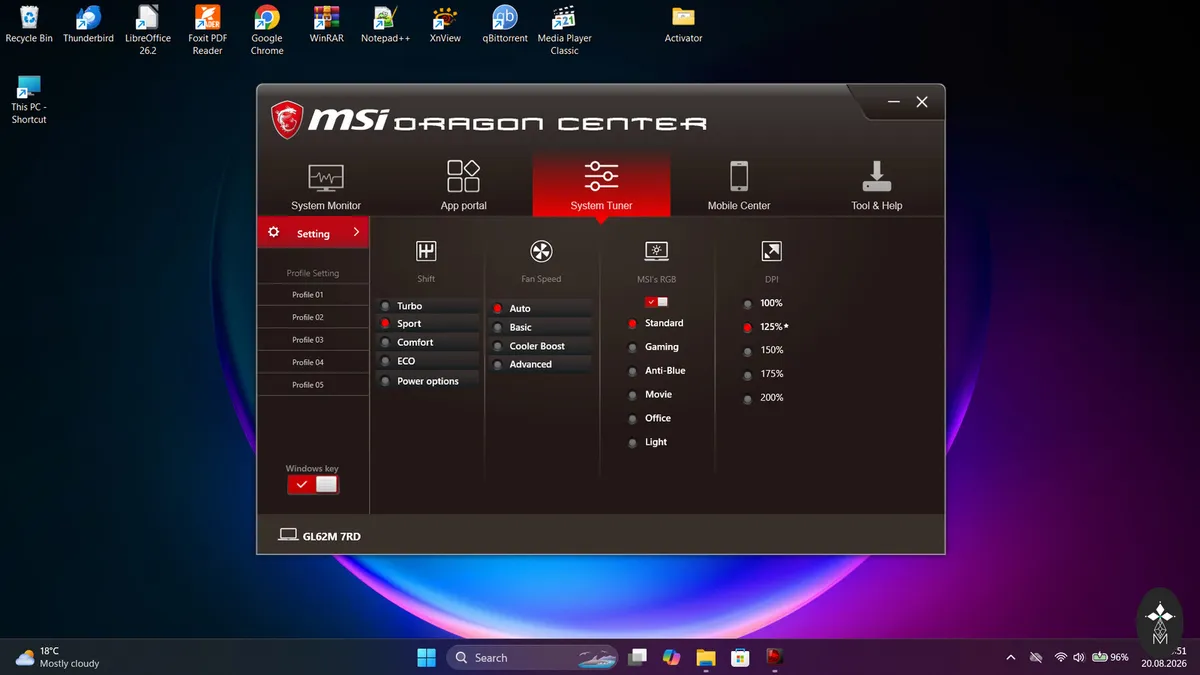1200x675 pixels.
Task: Open Microsoft Store from taskbar
Action: pos(740,657)
